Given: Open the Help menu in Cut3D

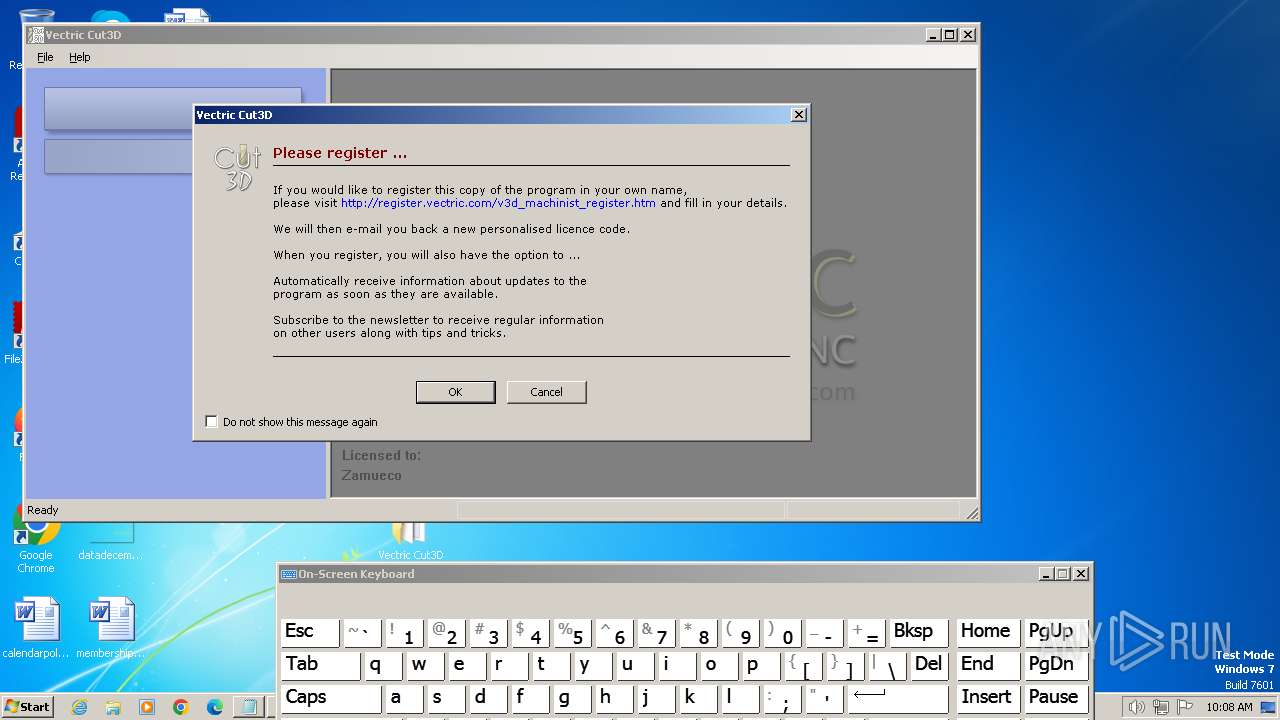Looking at the screenshot, I should pos(80,57).
